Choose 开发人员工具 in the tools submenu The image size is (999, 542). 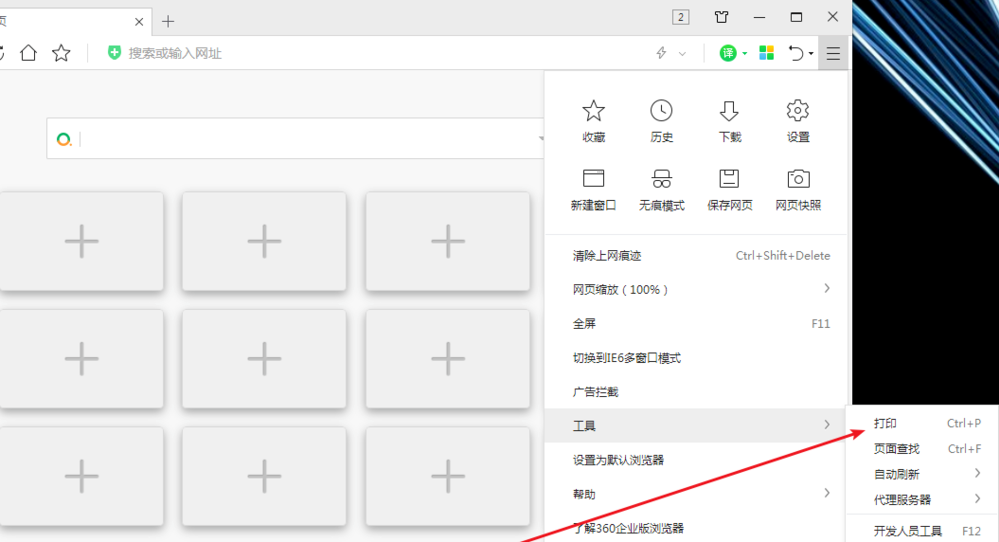tap(922, 531)
